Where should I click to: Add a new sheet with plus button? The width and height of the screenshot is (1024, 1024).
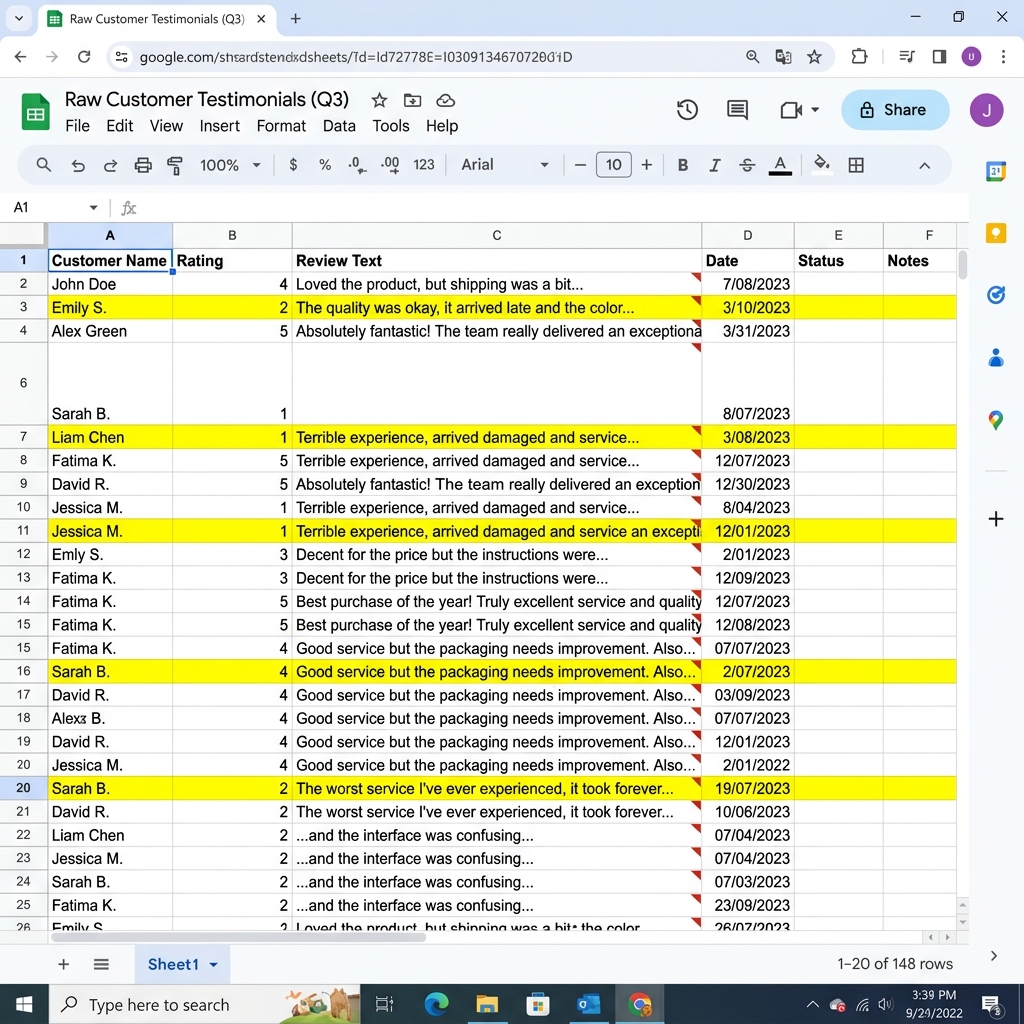63,964
